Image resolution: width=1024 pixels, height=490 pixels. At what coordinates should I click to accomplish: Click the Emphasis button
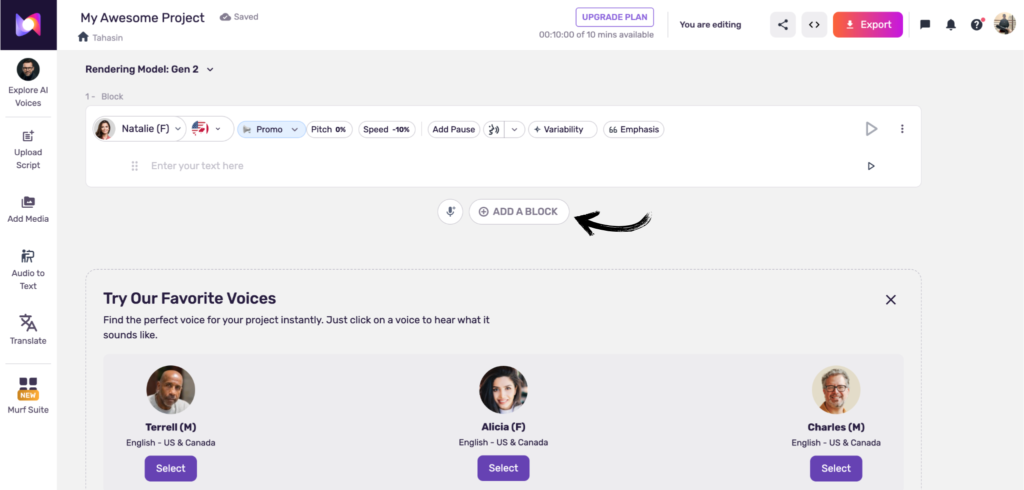click(x=633, y=129)
